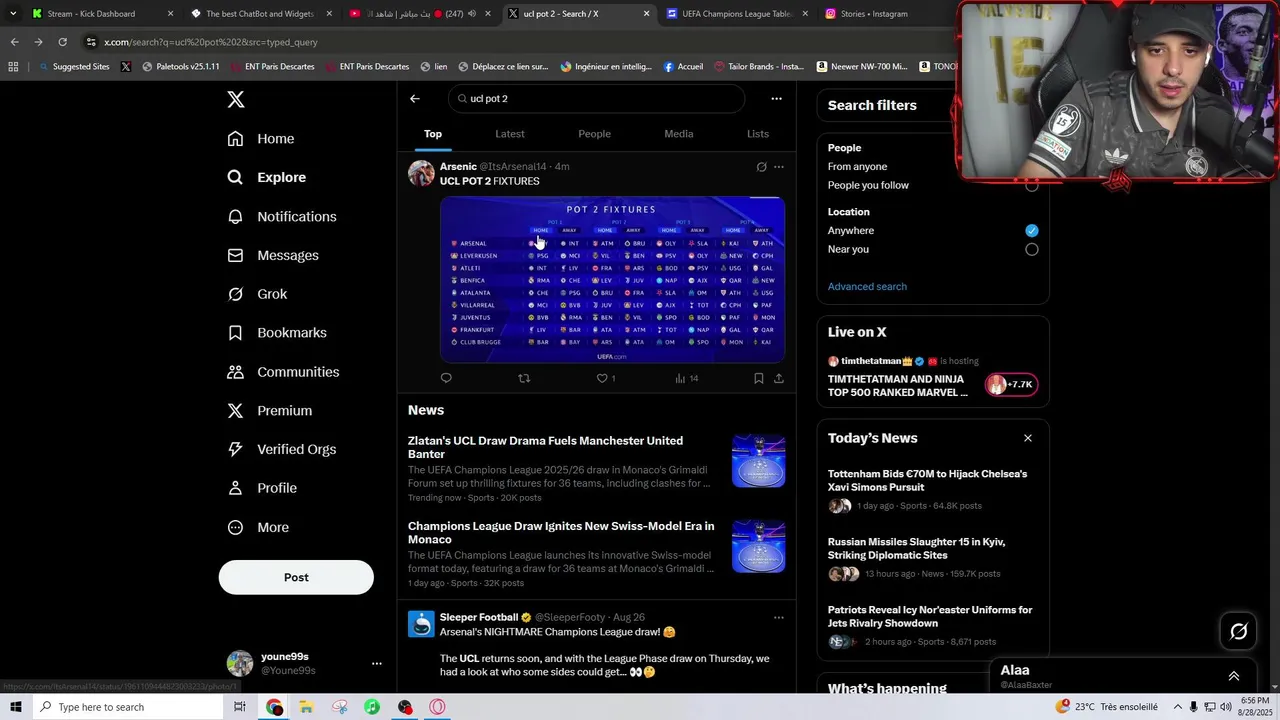Open search options three-dot menu
The image size is (1280, 720).
coord(776,98)
